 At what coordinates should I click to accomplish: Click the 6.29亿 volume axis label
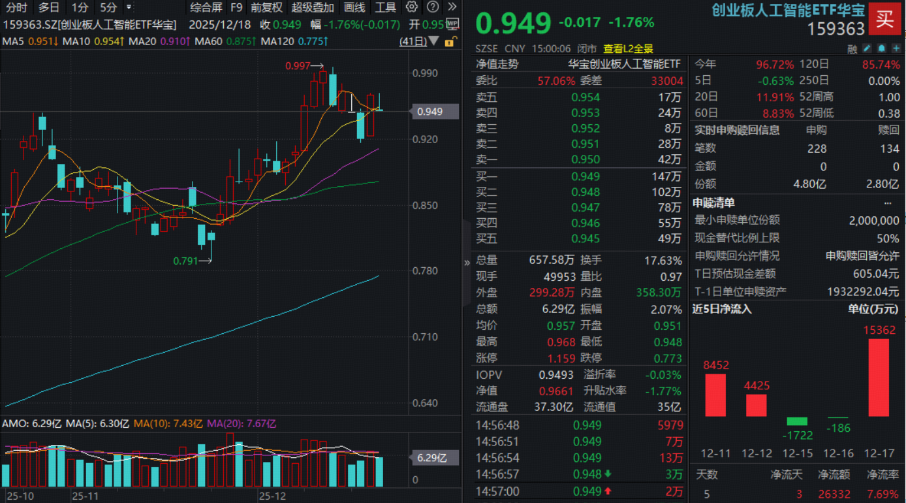(x=434, y=458)
